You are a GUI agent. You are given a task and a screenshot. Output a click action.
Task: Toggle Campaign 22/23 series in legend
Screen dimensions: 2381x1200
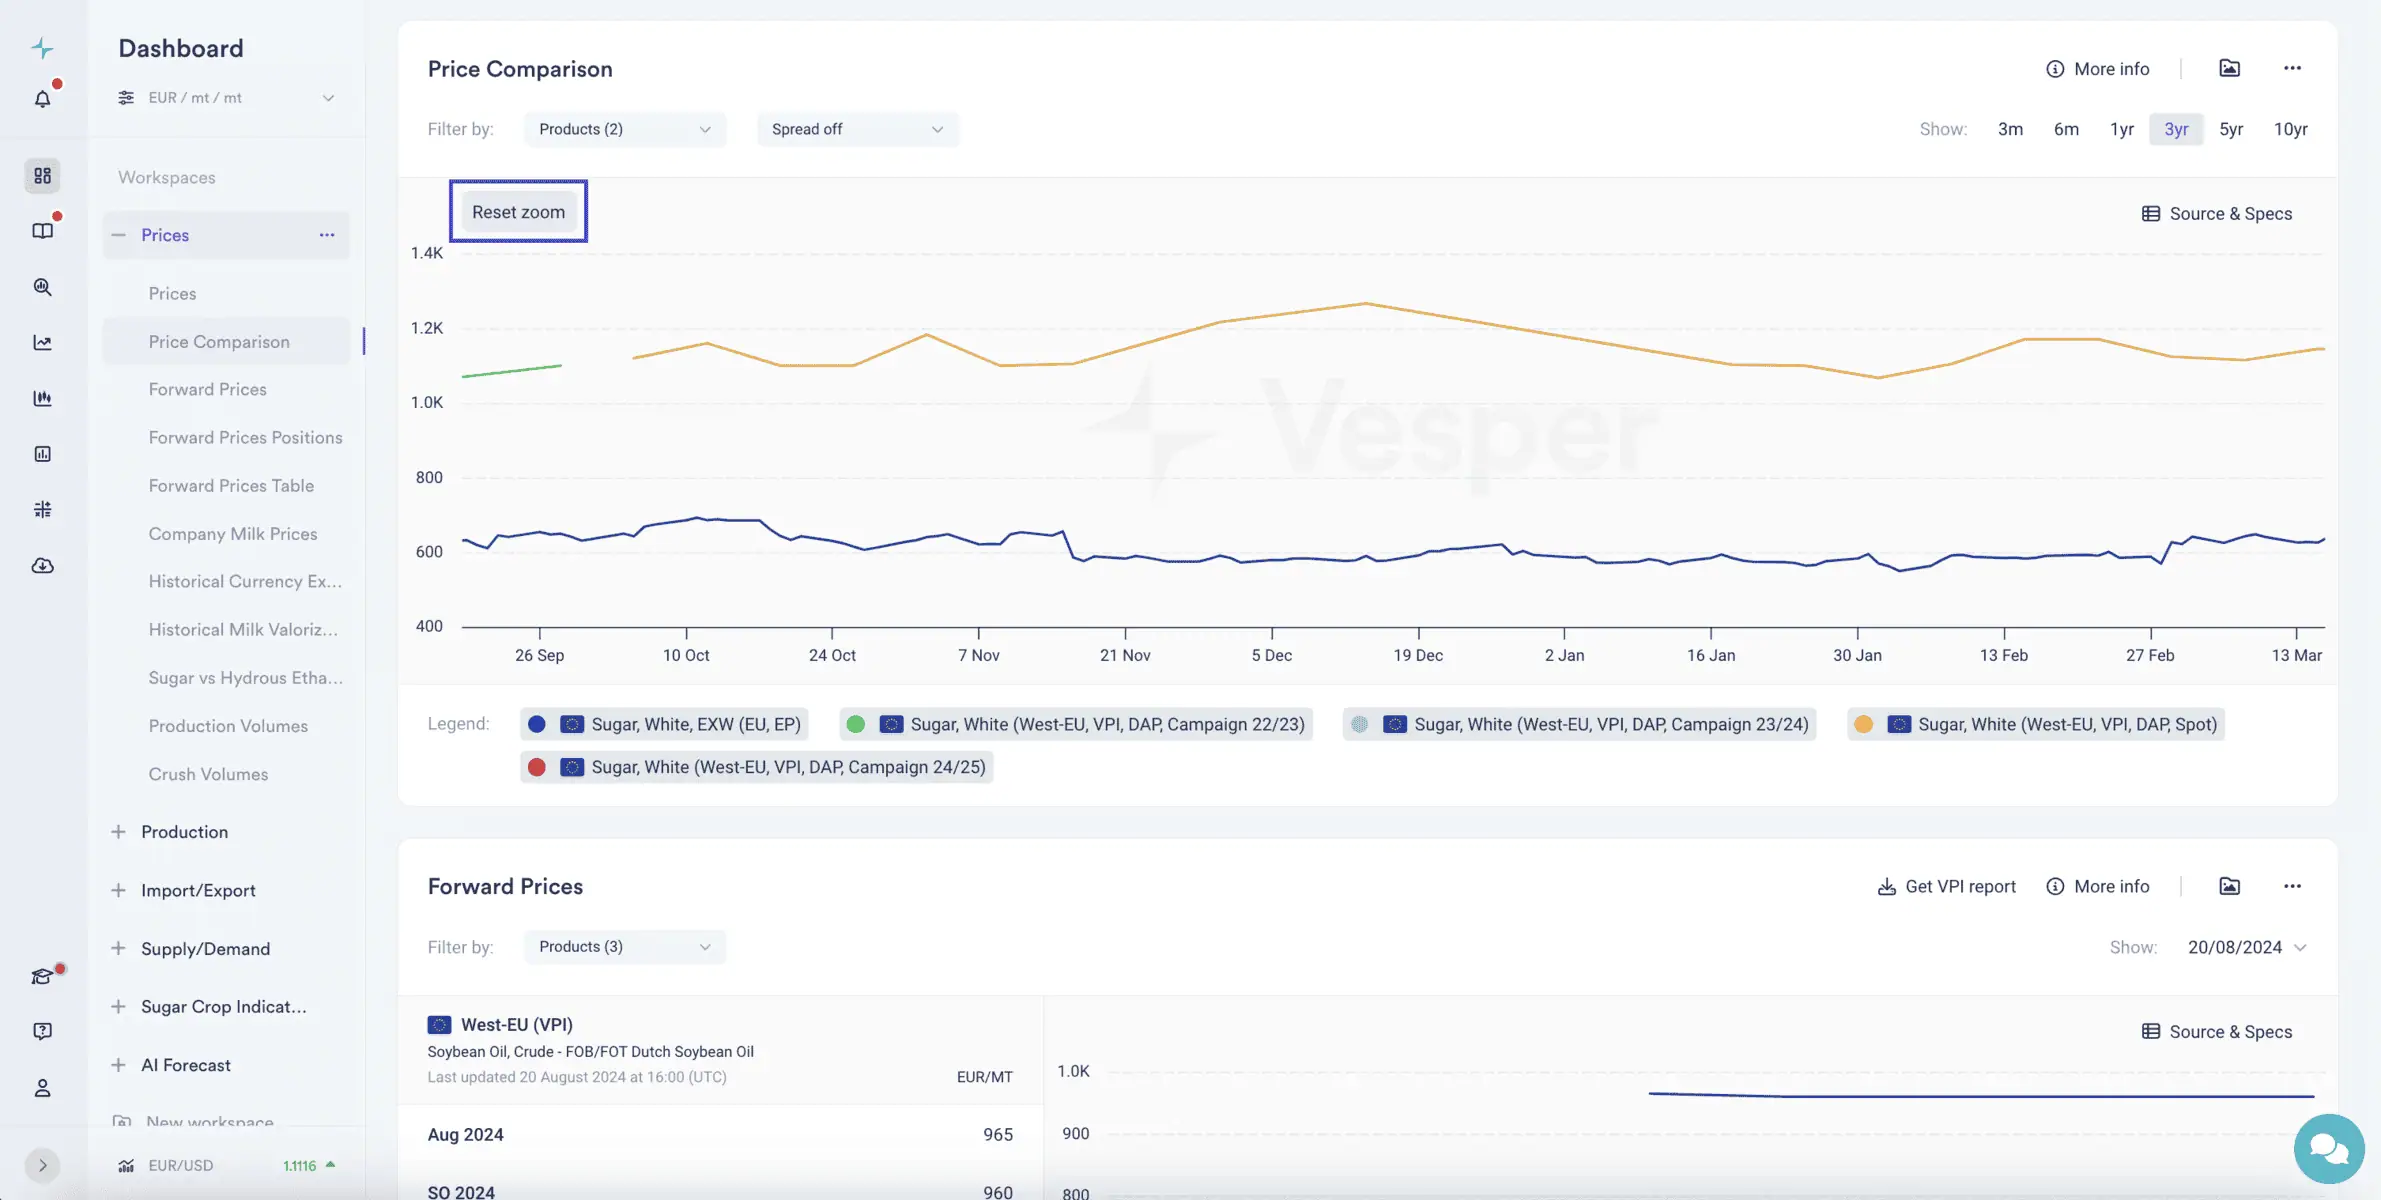1076,724
